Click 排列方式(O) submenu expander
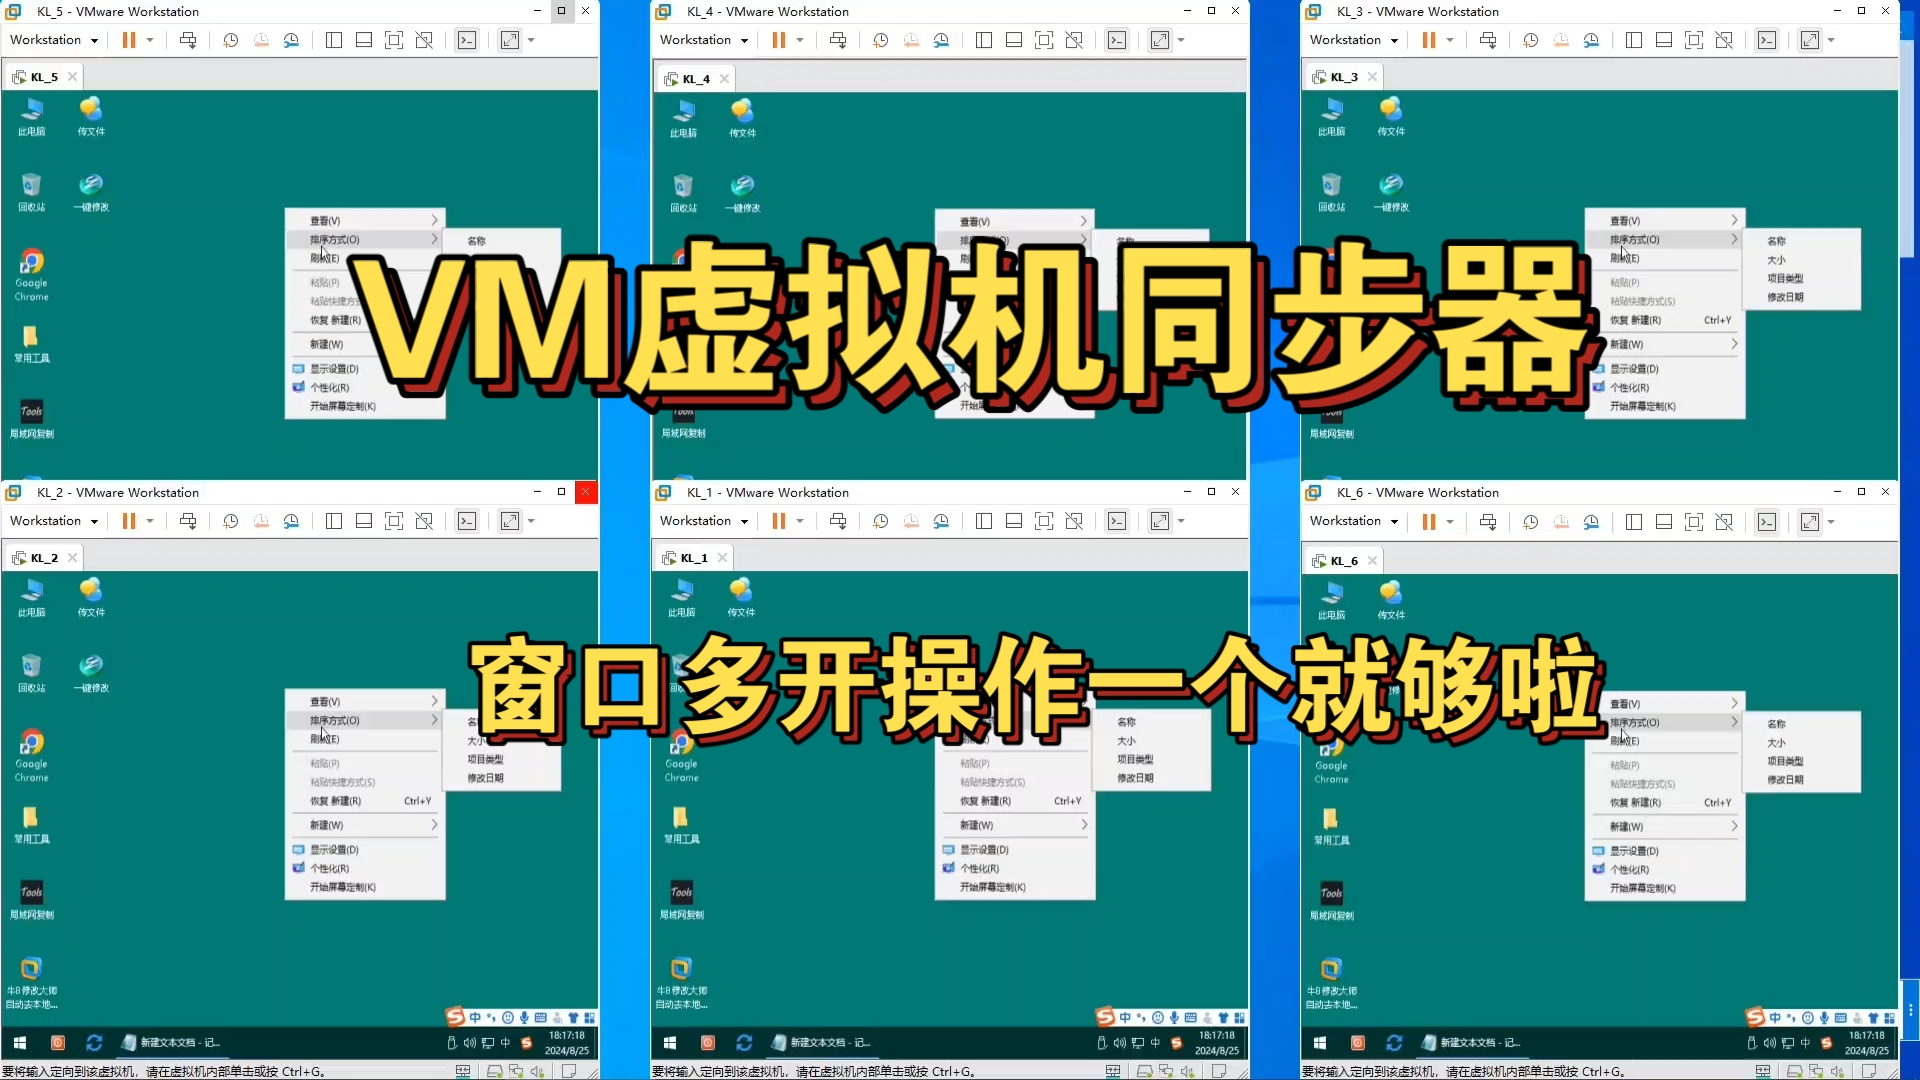 (434, 239)
